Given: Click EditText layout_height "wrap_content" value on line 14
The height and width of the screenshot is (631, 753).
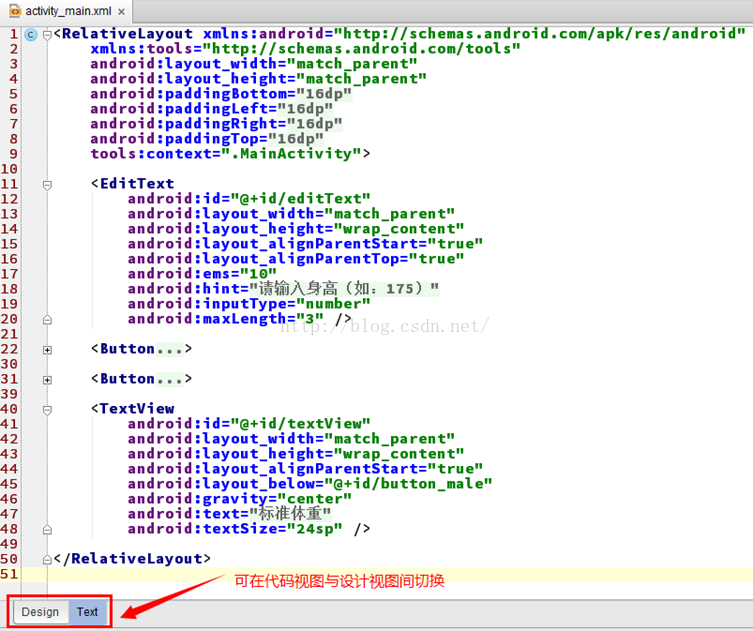Looking at the screenshot, I should (399, 229).
